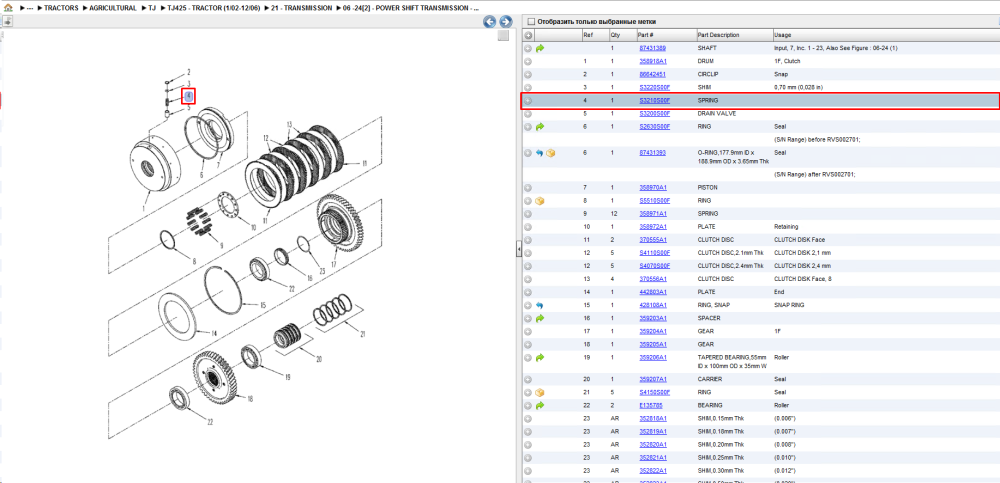Click the 'SHIM,0.25mm Thk' description cell

(x=721, y=457)
